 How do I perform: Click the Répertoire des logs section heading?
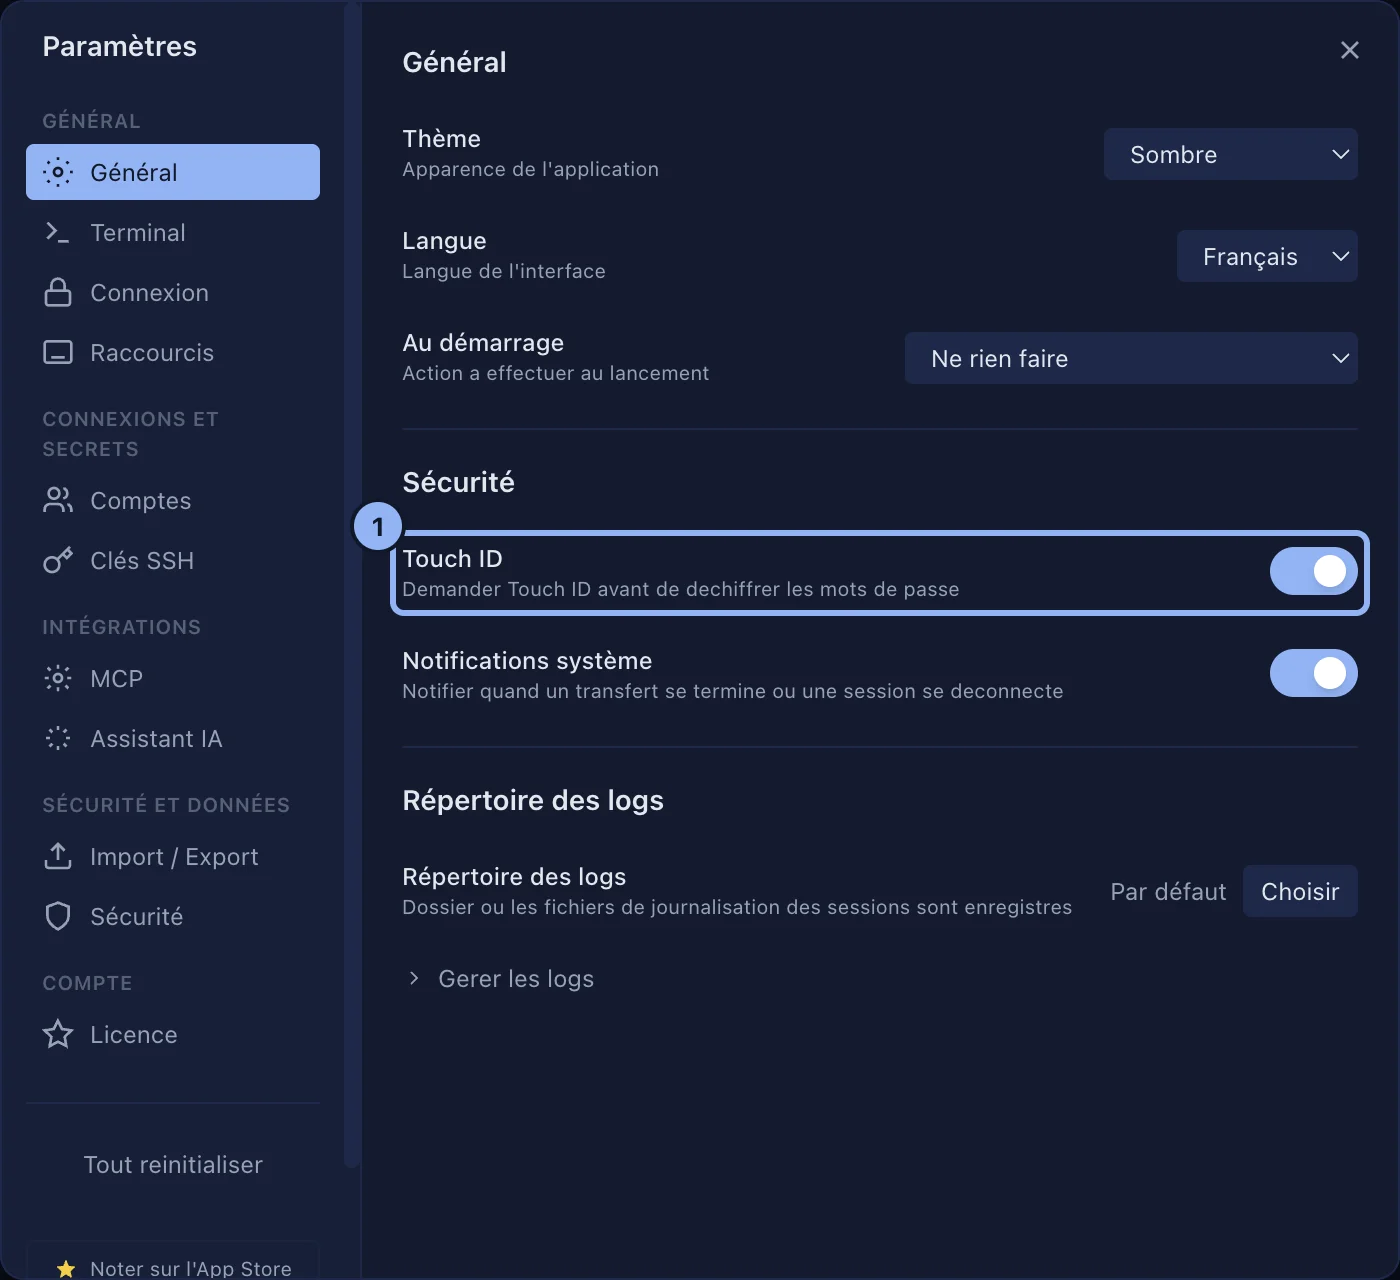pyautogui.click(x=533, y=800)
